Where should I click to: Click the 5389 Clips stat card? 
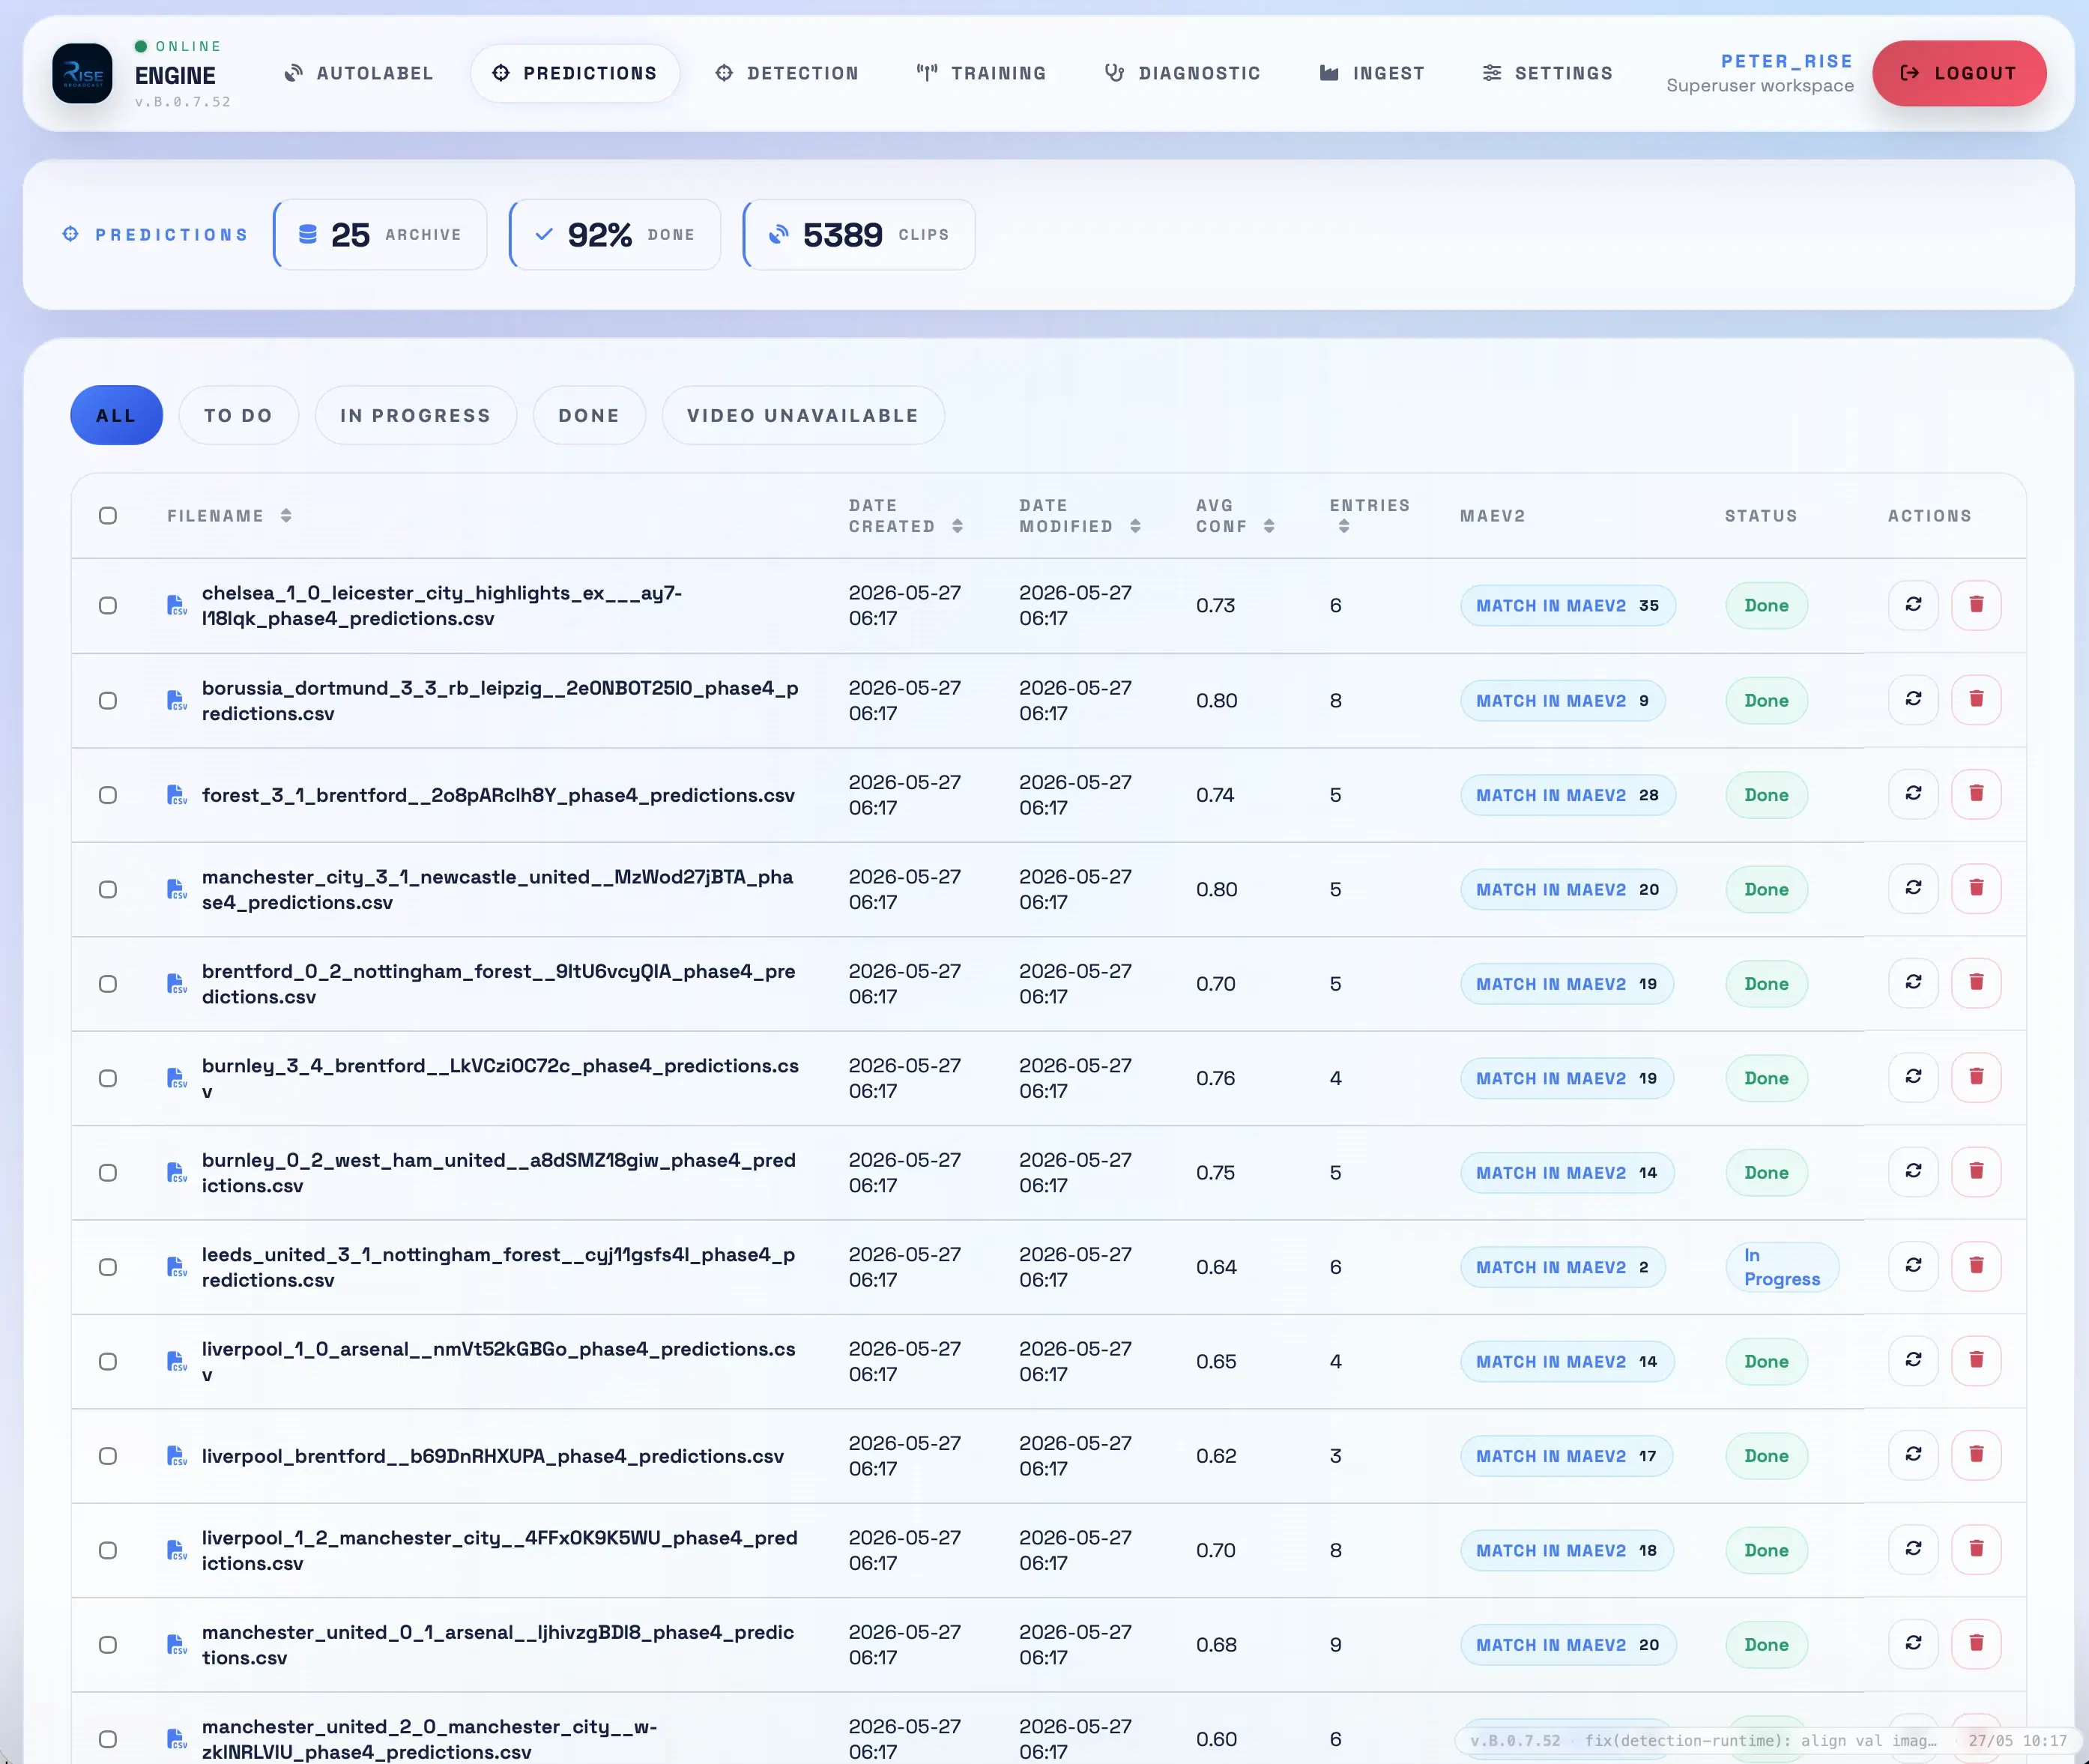click(859, 235)
